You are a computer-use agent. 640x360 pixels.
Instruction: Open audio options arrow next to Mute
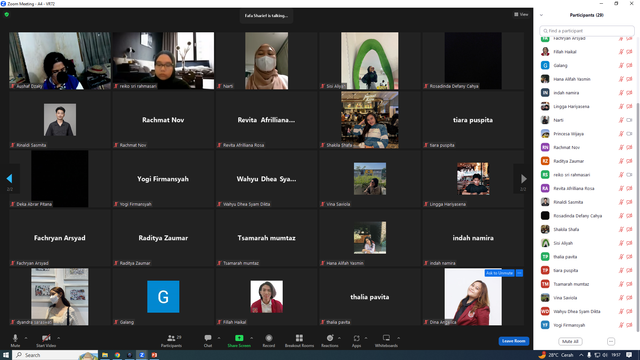26,338
